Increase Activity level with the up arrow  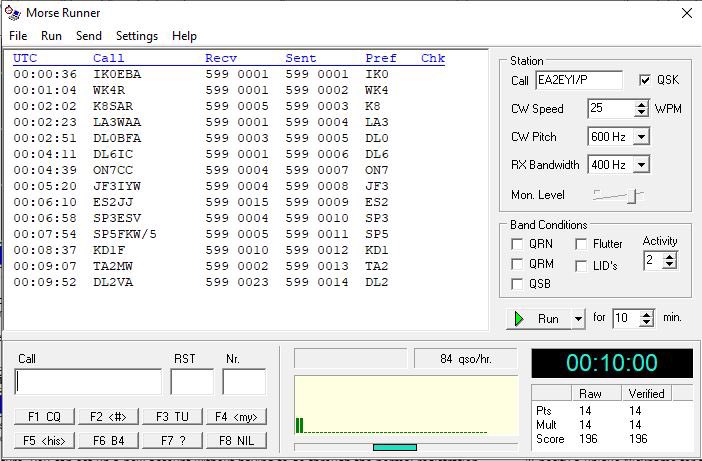[669, 256]
